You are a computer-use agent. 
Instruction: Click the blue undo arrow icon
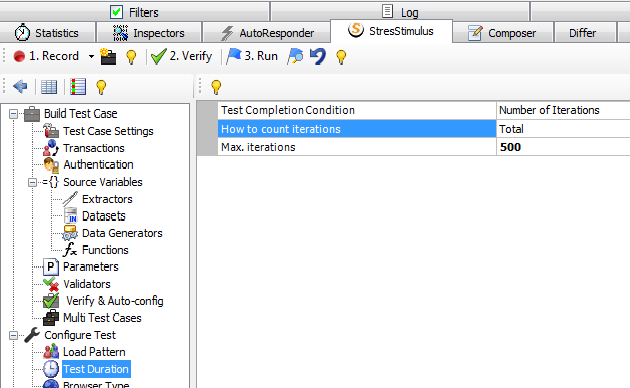[x=318, y=57]
